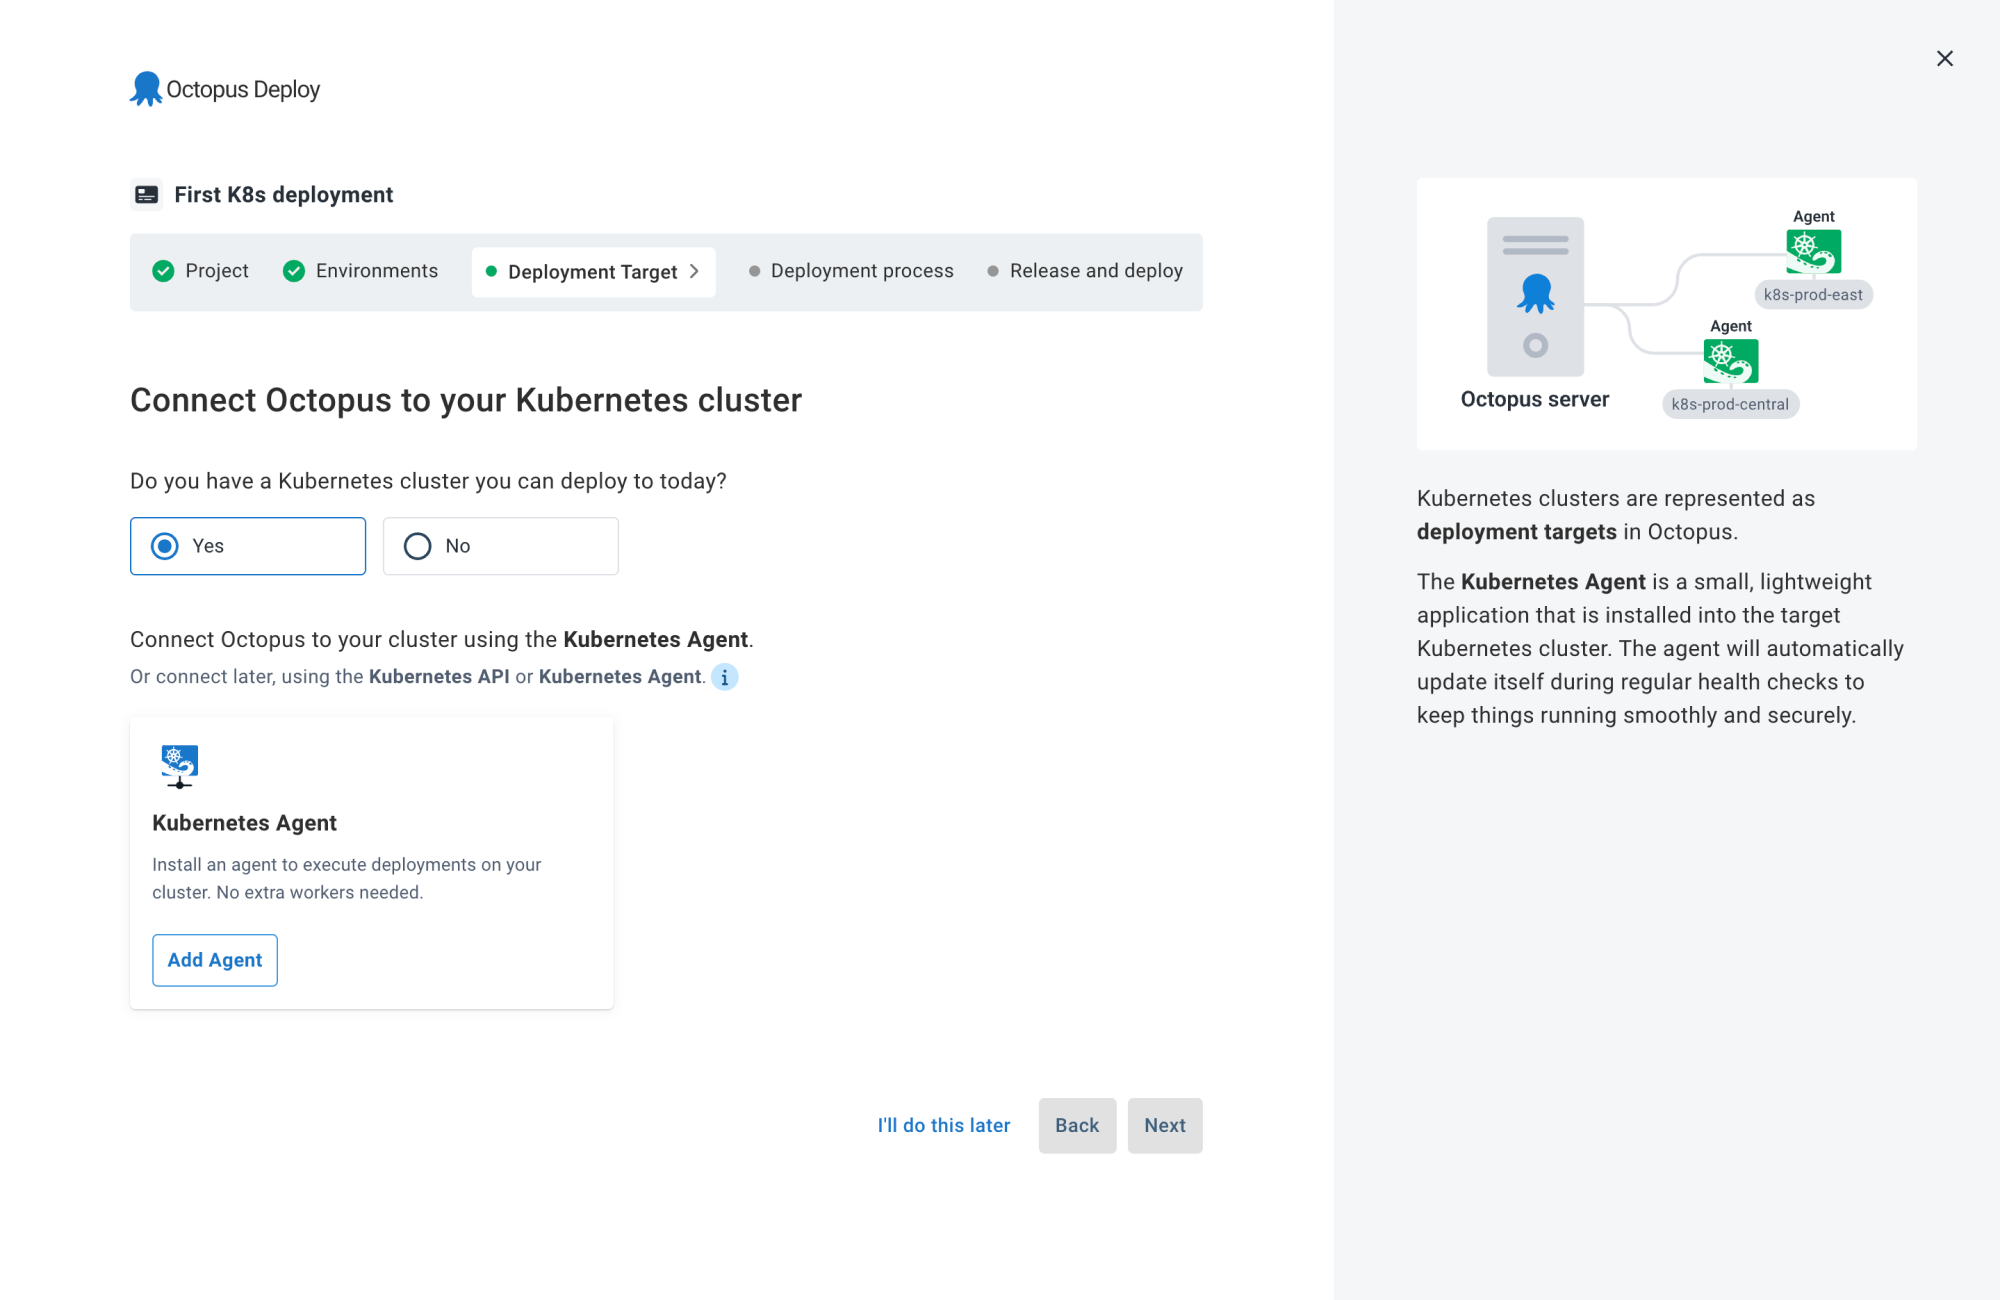This screenshot has width=2000, height=1300.
Task: Click the Add Agent button
Action: [214, 959]
